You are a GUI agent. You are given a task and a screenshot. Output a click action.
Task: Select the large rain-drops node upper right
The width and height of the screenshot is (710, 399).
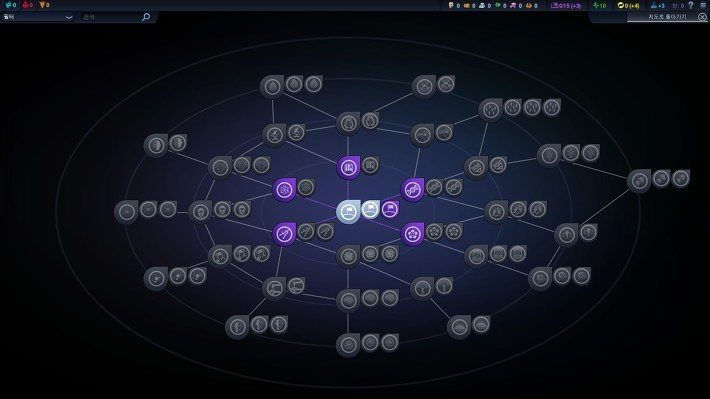coord(490,110)
